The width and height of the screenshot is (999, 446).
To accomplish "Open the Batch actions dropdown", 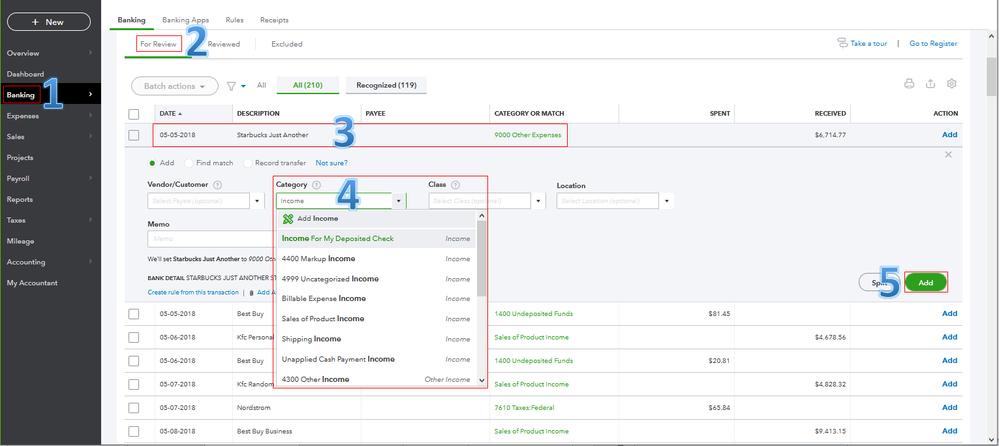I will (174, 86).
